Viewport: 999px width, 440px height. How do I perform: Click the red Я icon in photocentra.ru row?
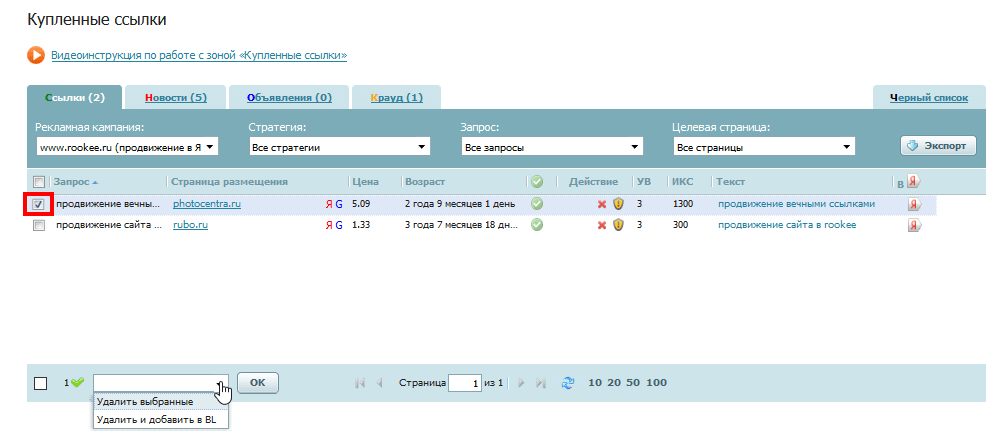tap(329, 204)
